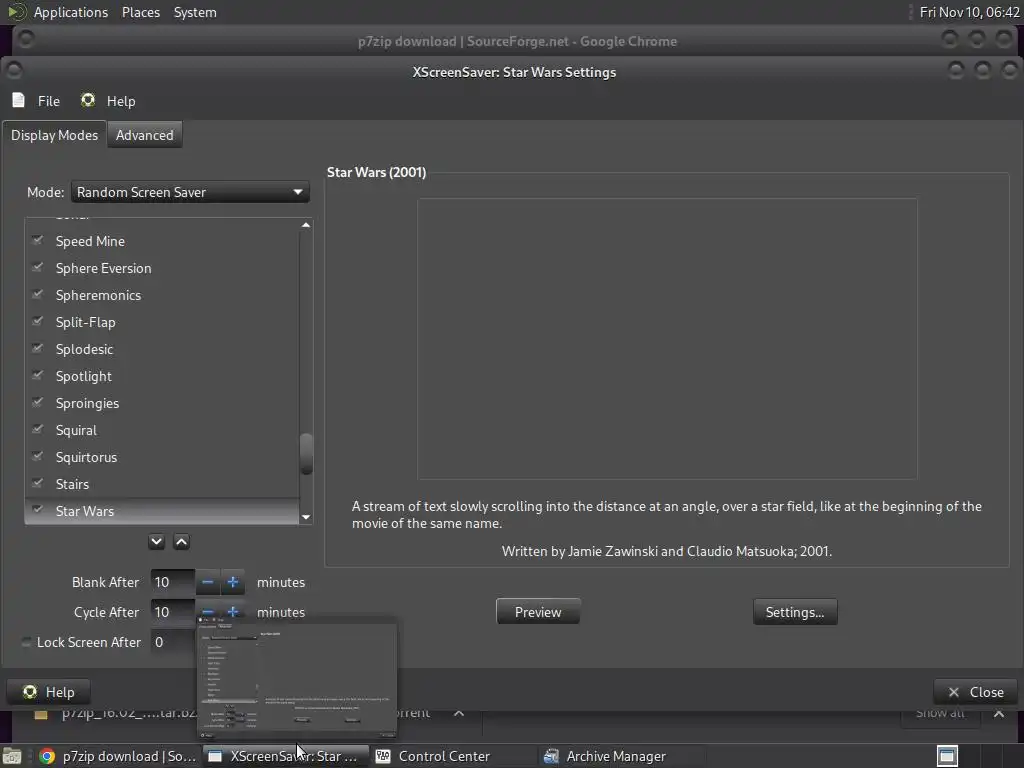
Task: Toggle the Squirtorus checkbox
Action: tap(37, 456)
